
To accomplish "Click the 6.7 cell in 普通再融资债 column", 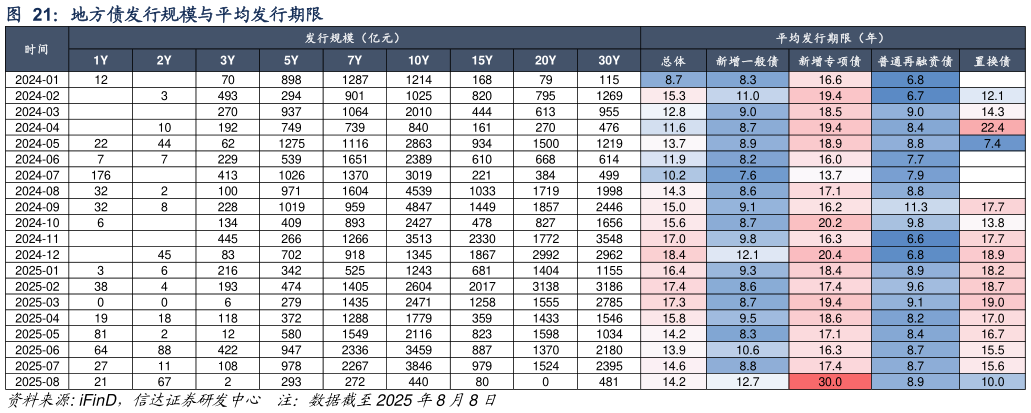I will [914, 95].
